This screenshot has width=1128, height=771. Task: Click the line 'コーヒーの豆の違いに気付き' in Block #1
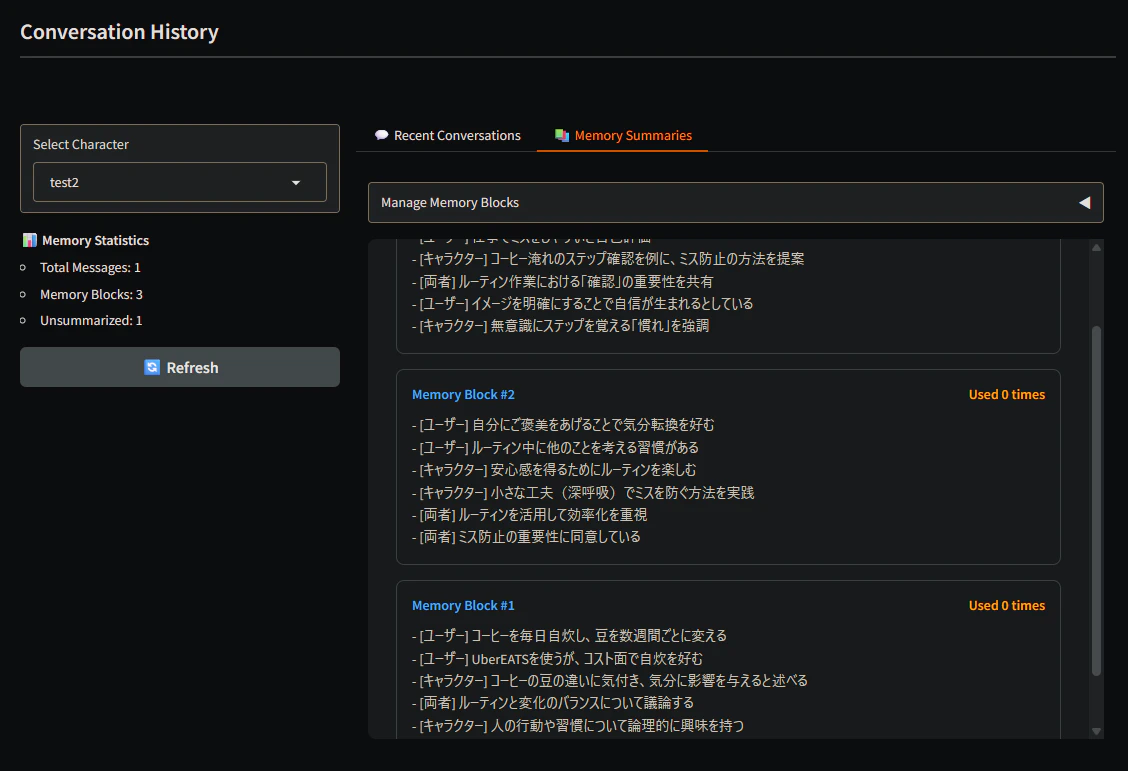610,680
